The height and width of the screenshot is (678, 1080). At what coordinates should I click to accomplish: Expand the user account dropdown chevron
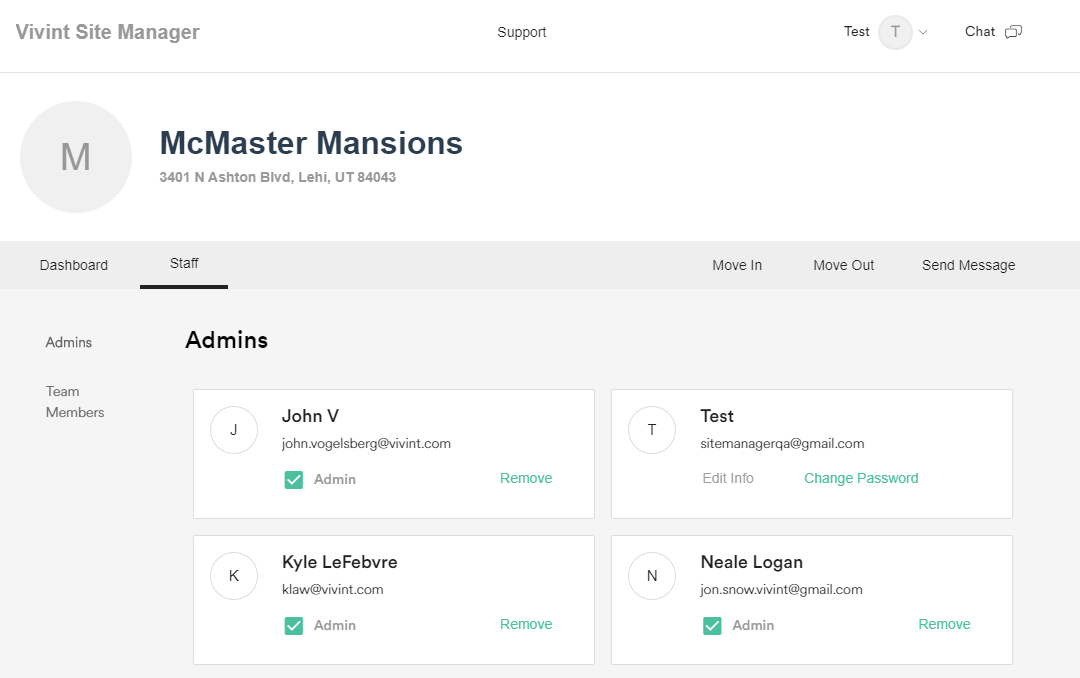pyautogui.click(x=923, y=32)
